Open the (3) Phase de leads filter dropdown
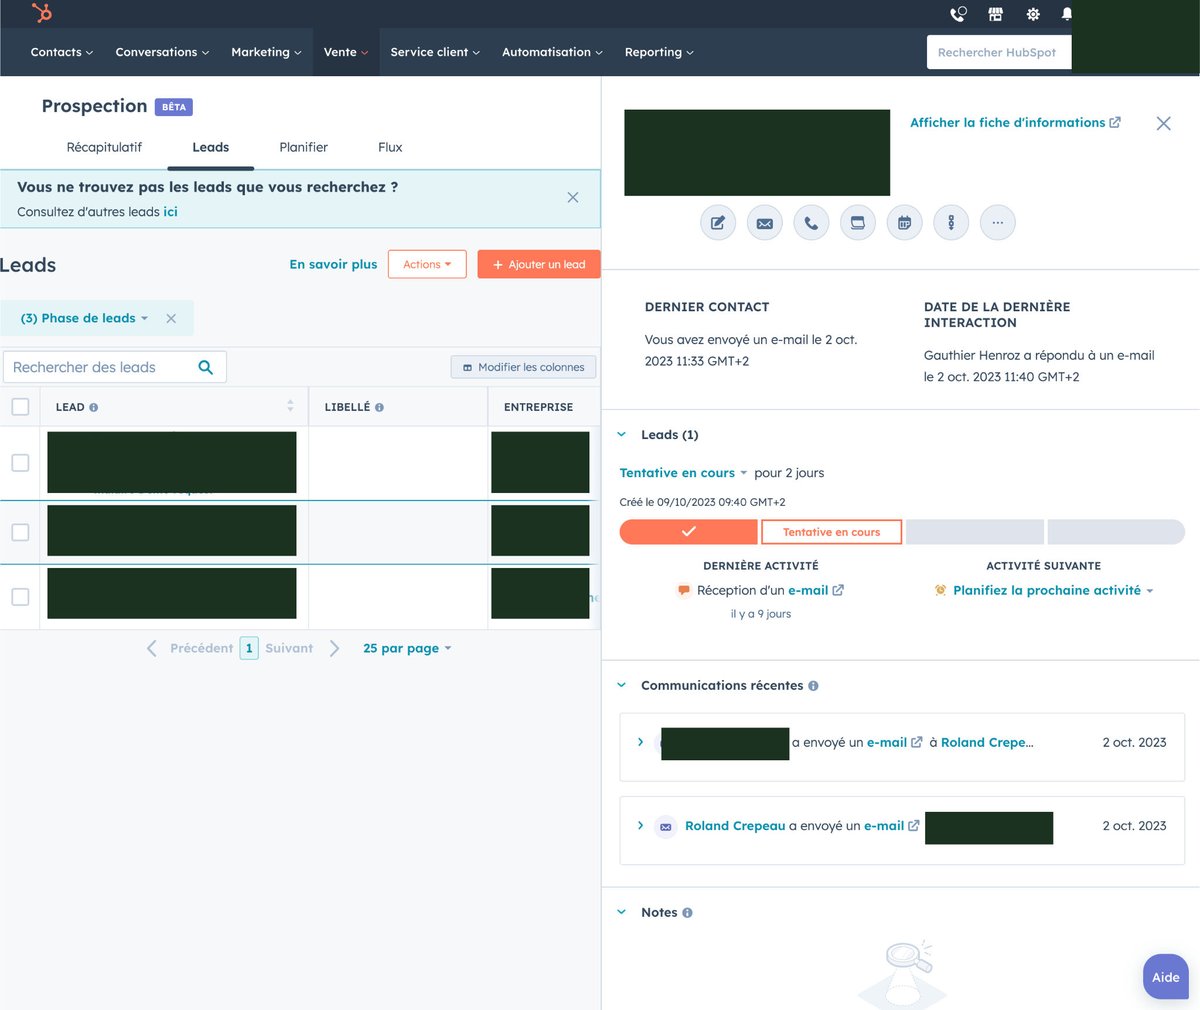Screen dimensions: 1200x1010 85,318
